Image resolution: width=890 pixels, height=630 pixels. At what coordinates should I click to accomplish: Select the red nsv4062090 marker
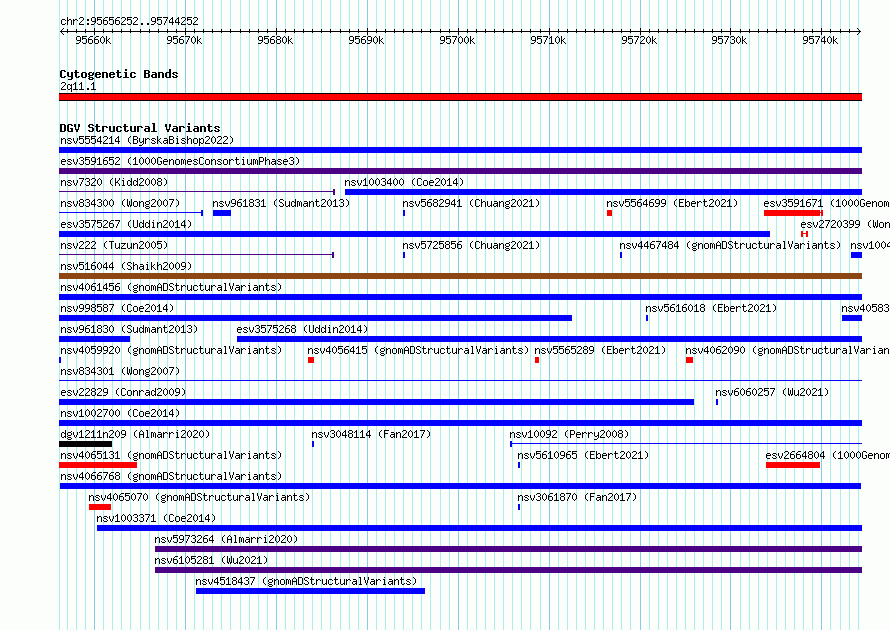coord(689,360)
